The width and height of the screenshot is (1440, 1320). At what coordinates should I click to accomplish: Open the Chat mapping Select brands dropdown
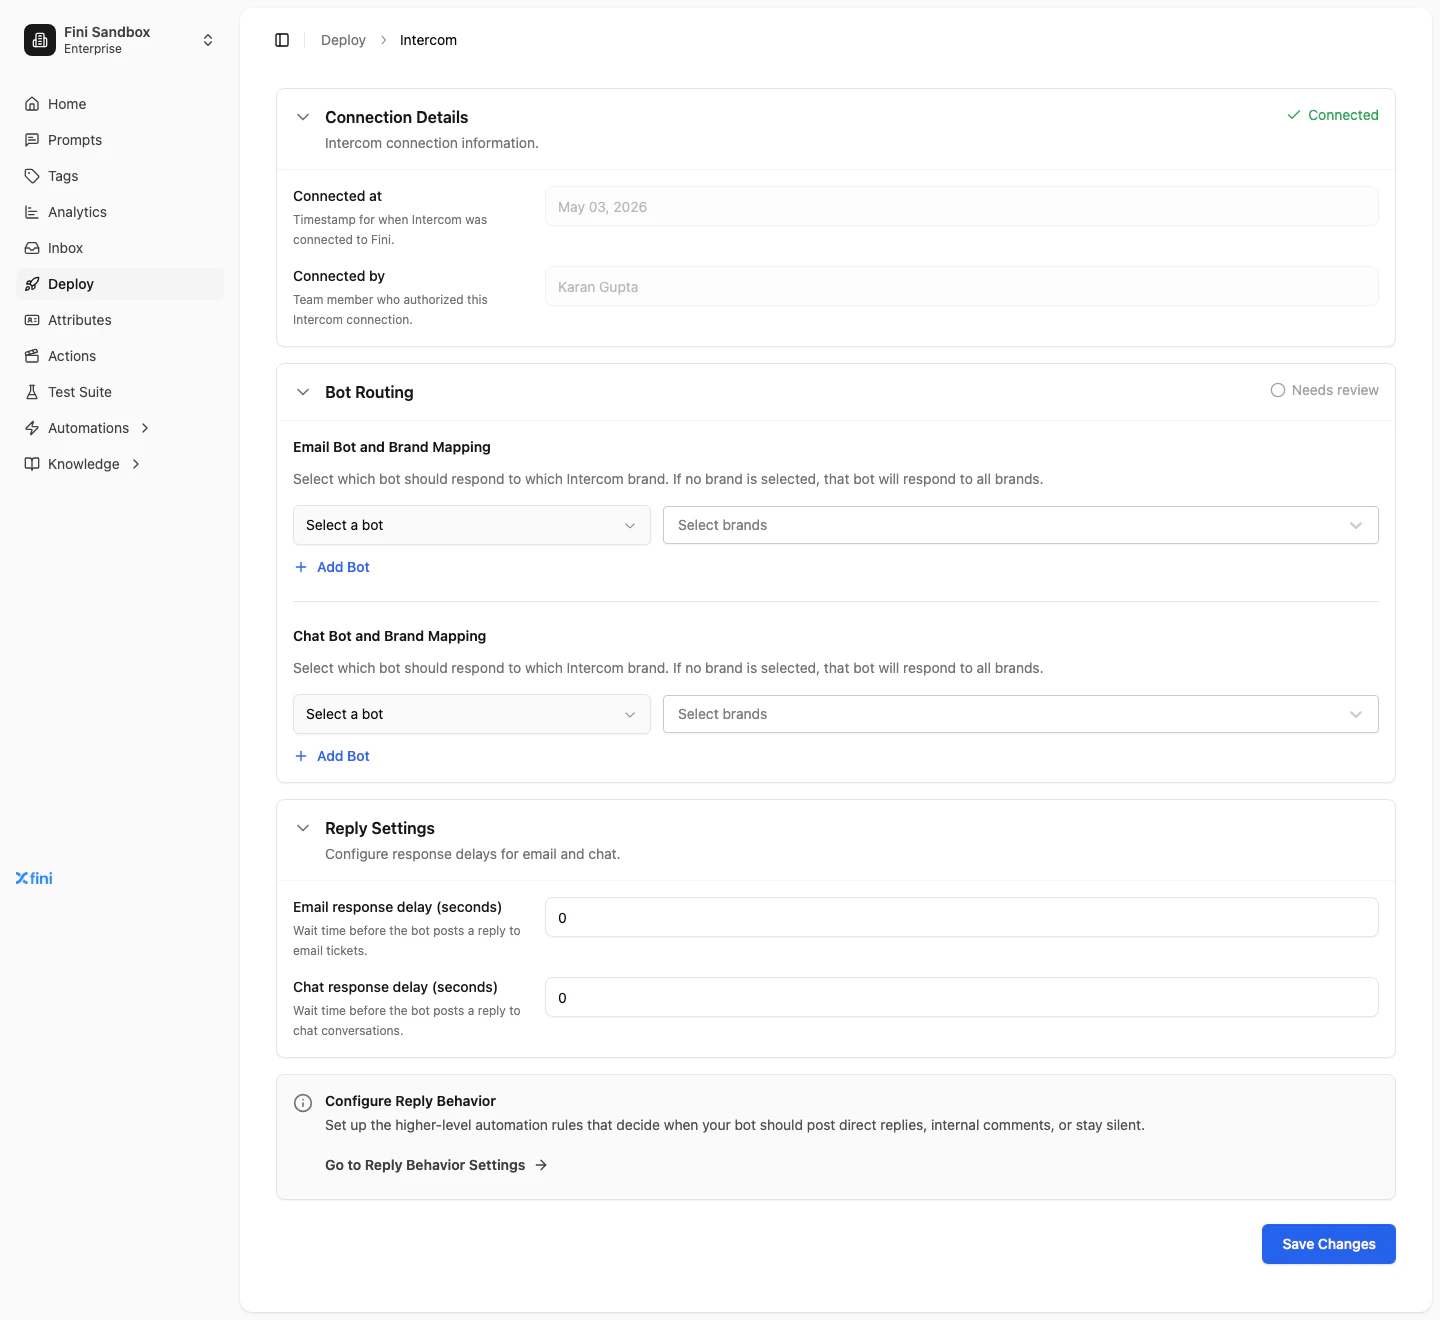[1021, 714]
